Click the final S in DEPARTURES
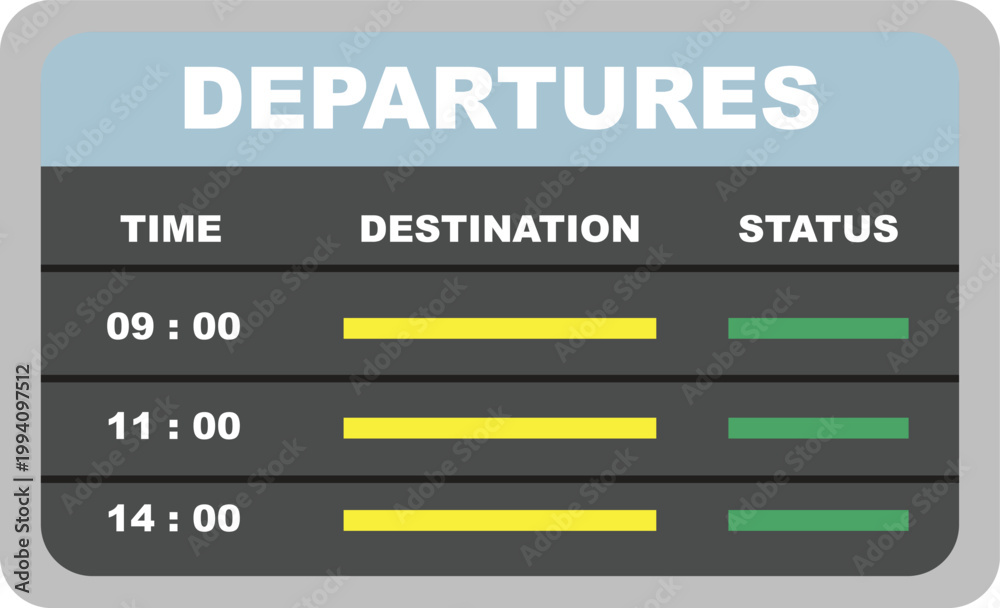The height and width of the screenshot is (608, 1000). tap(790, 98)
